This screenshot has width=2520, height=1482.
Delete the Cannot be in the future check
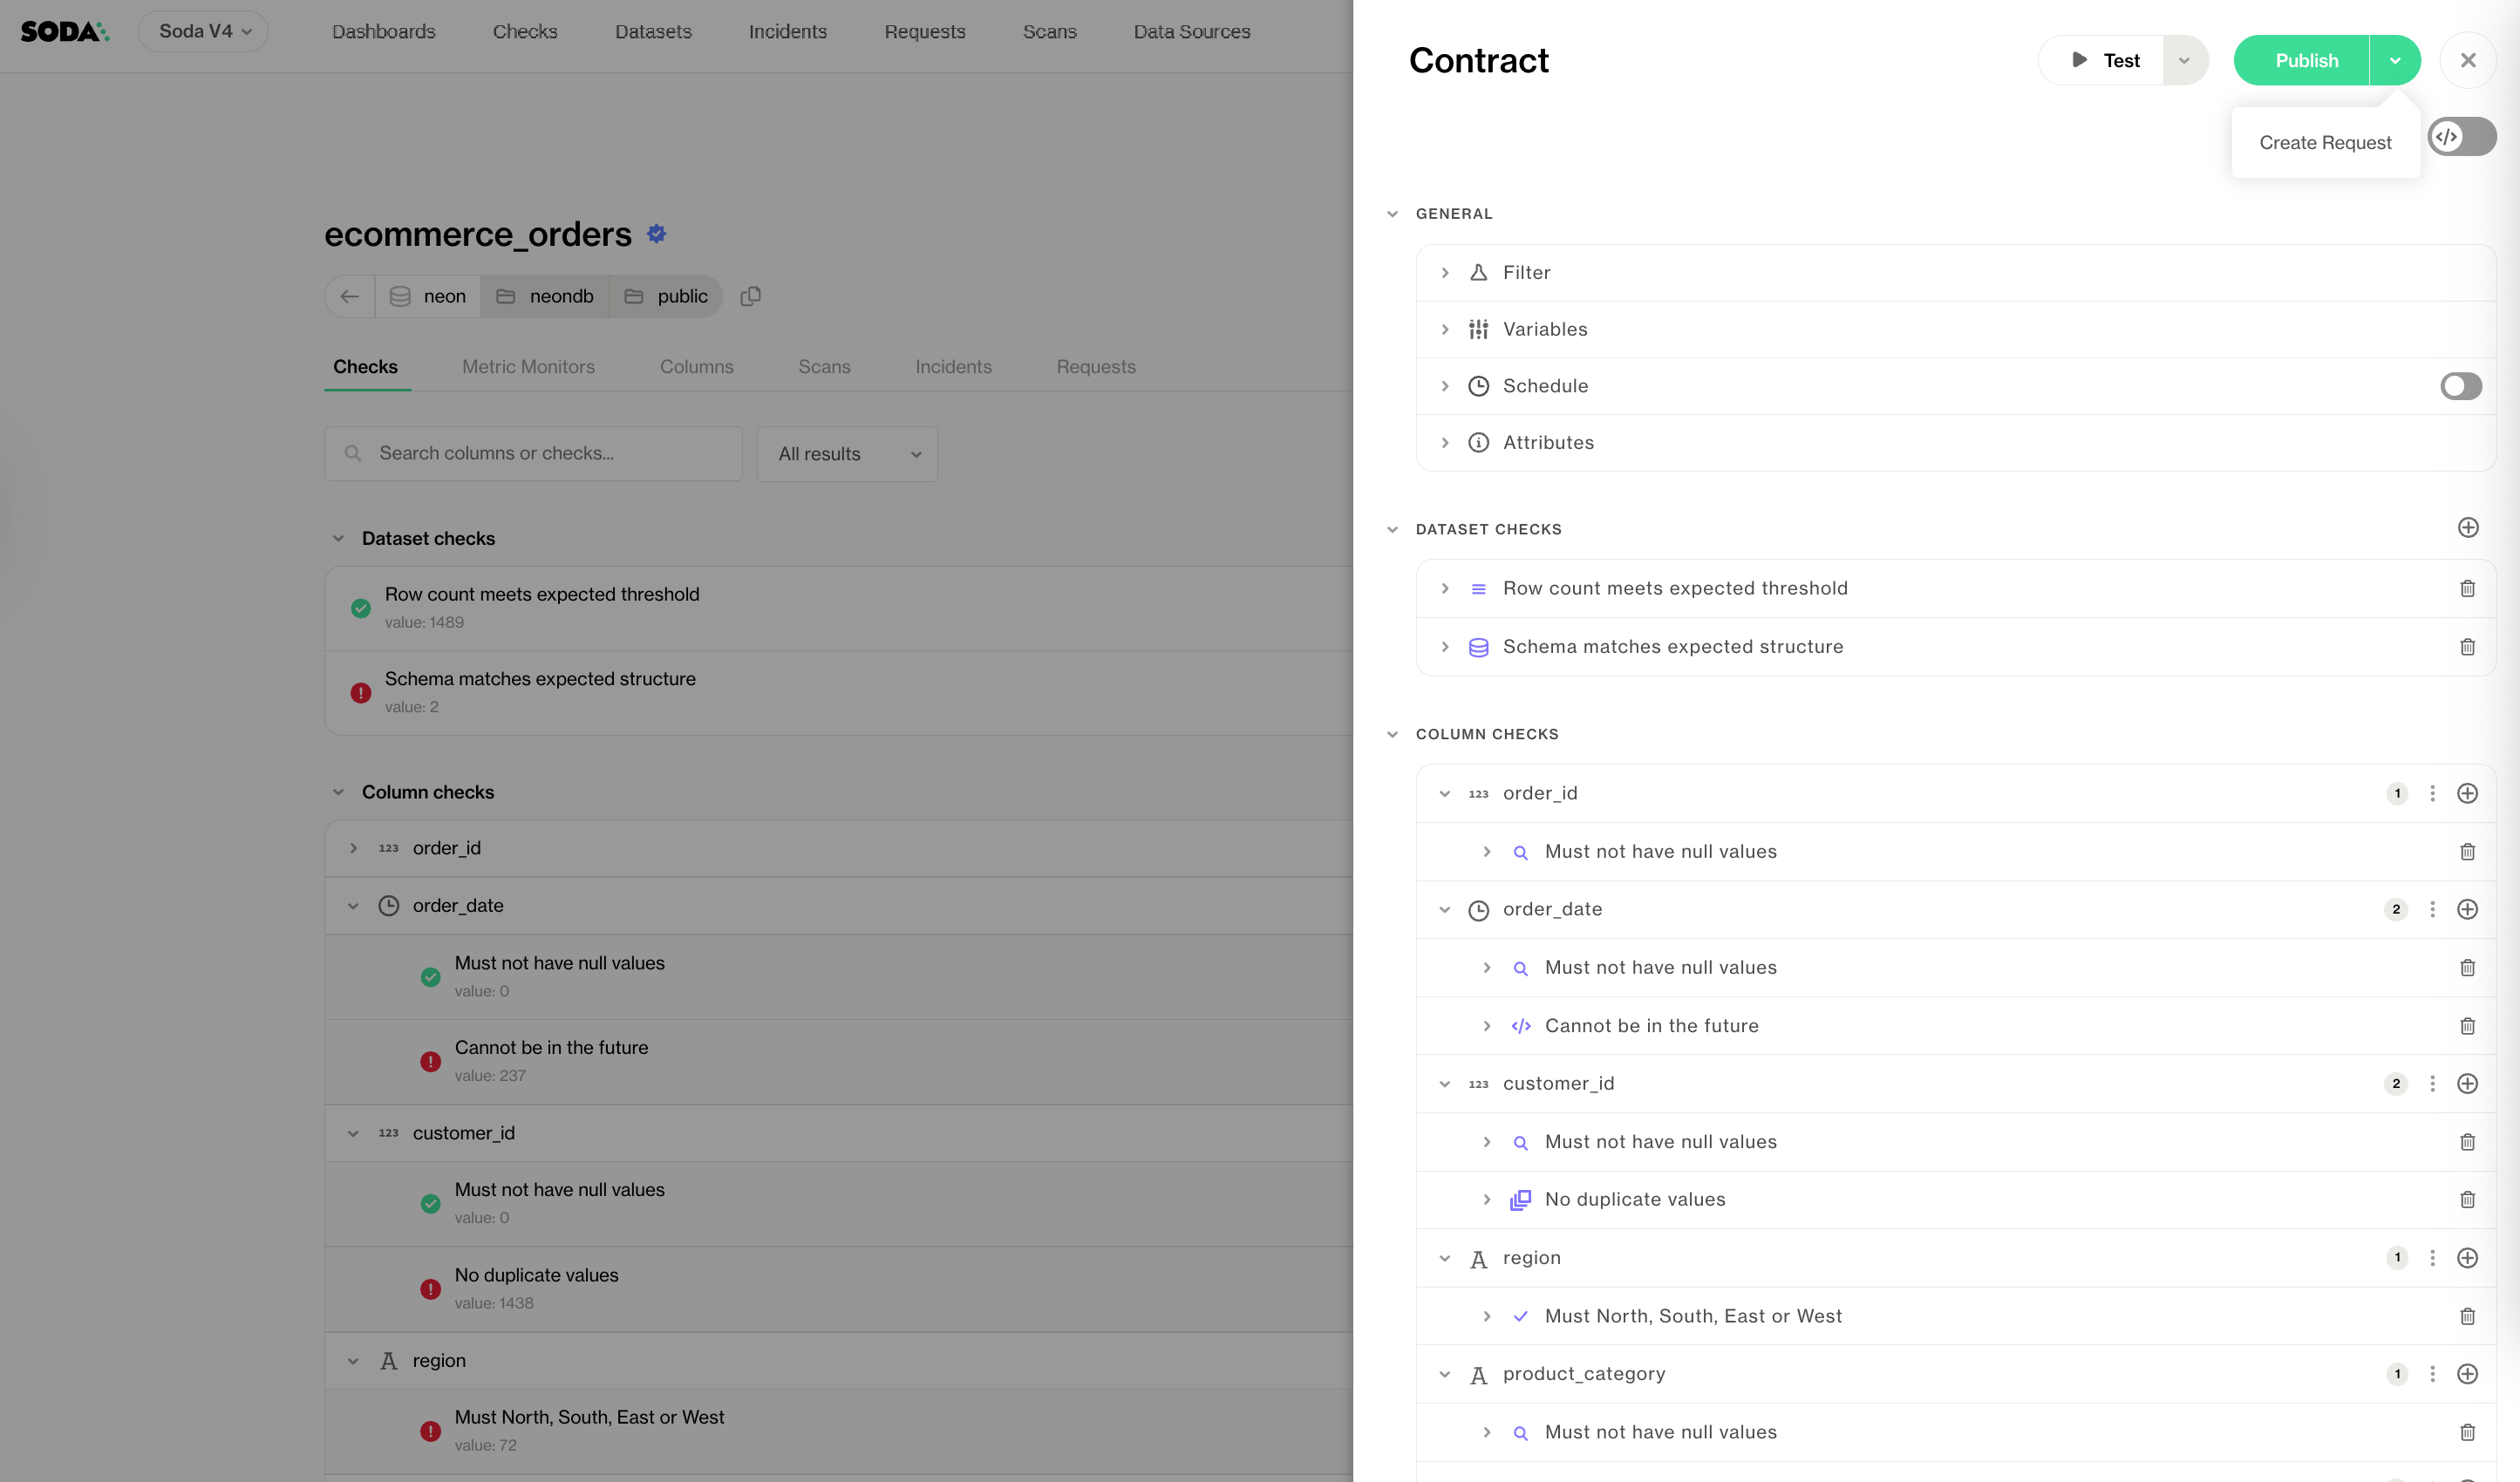pos(2467,1026)
